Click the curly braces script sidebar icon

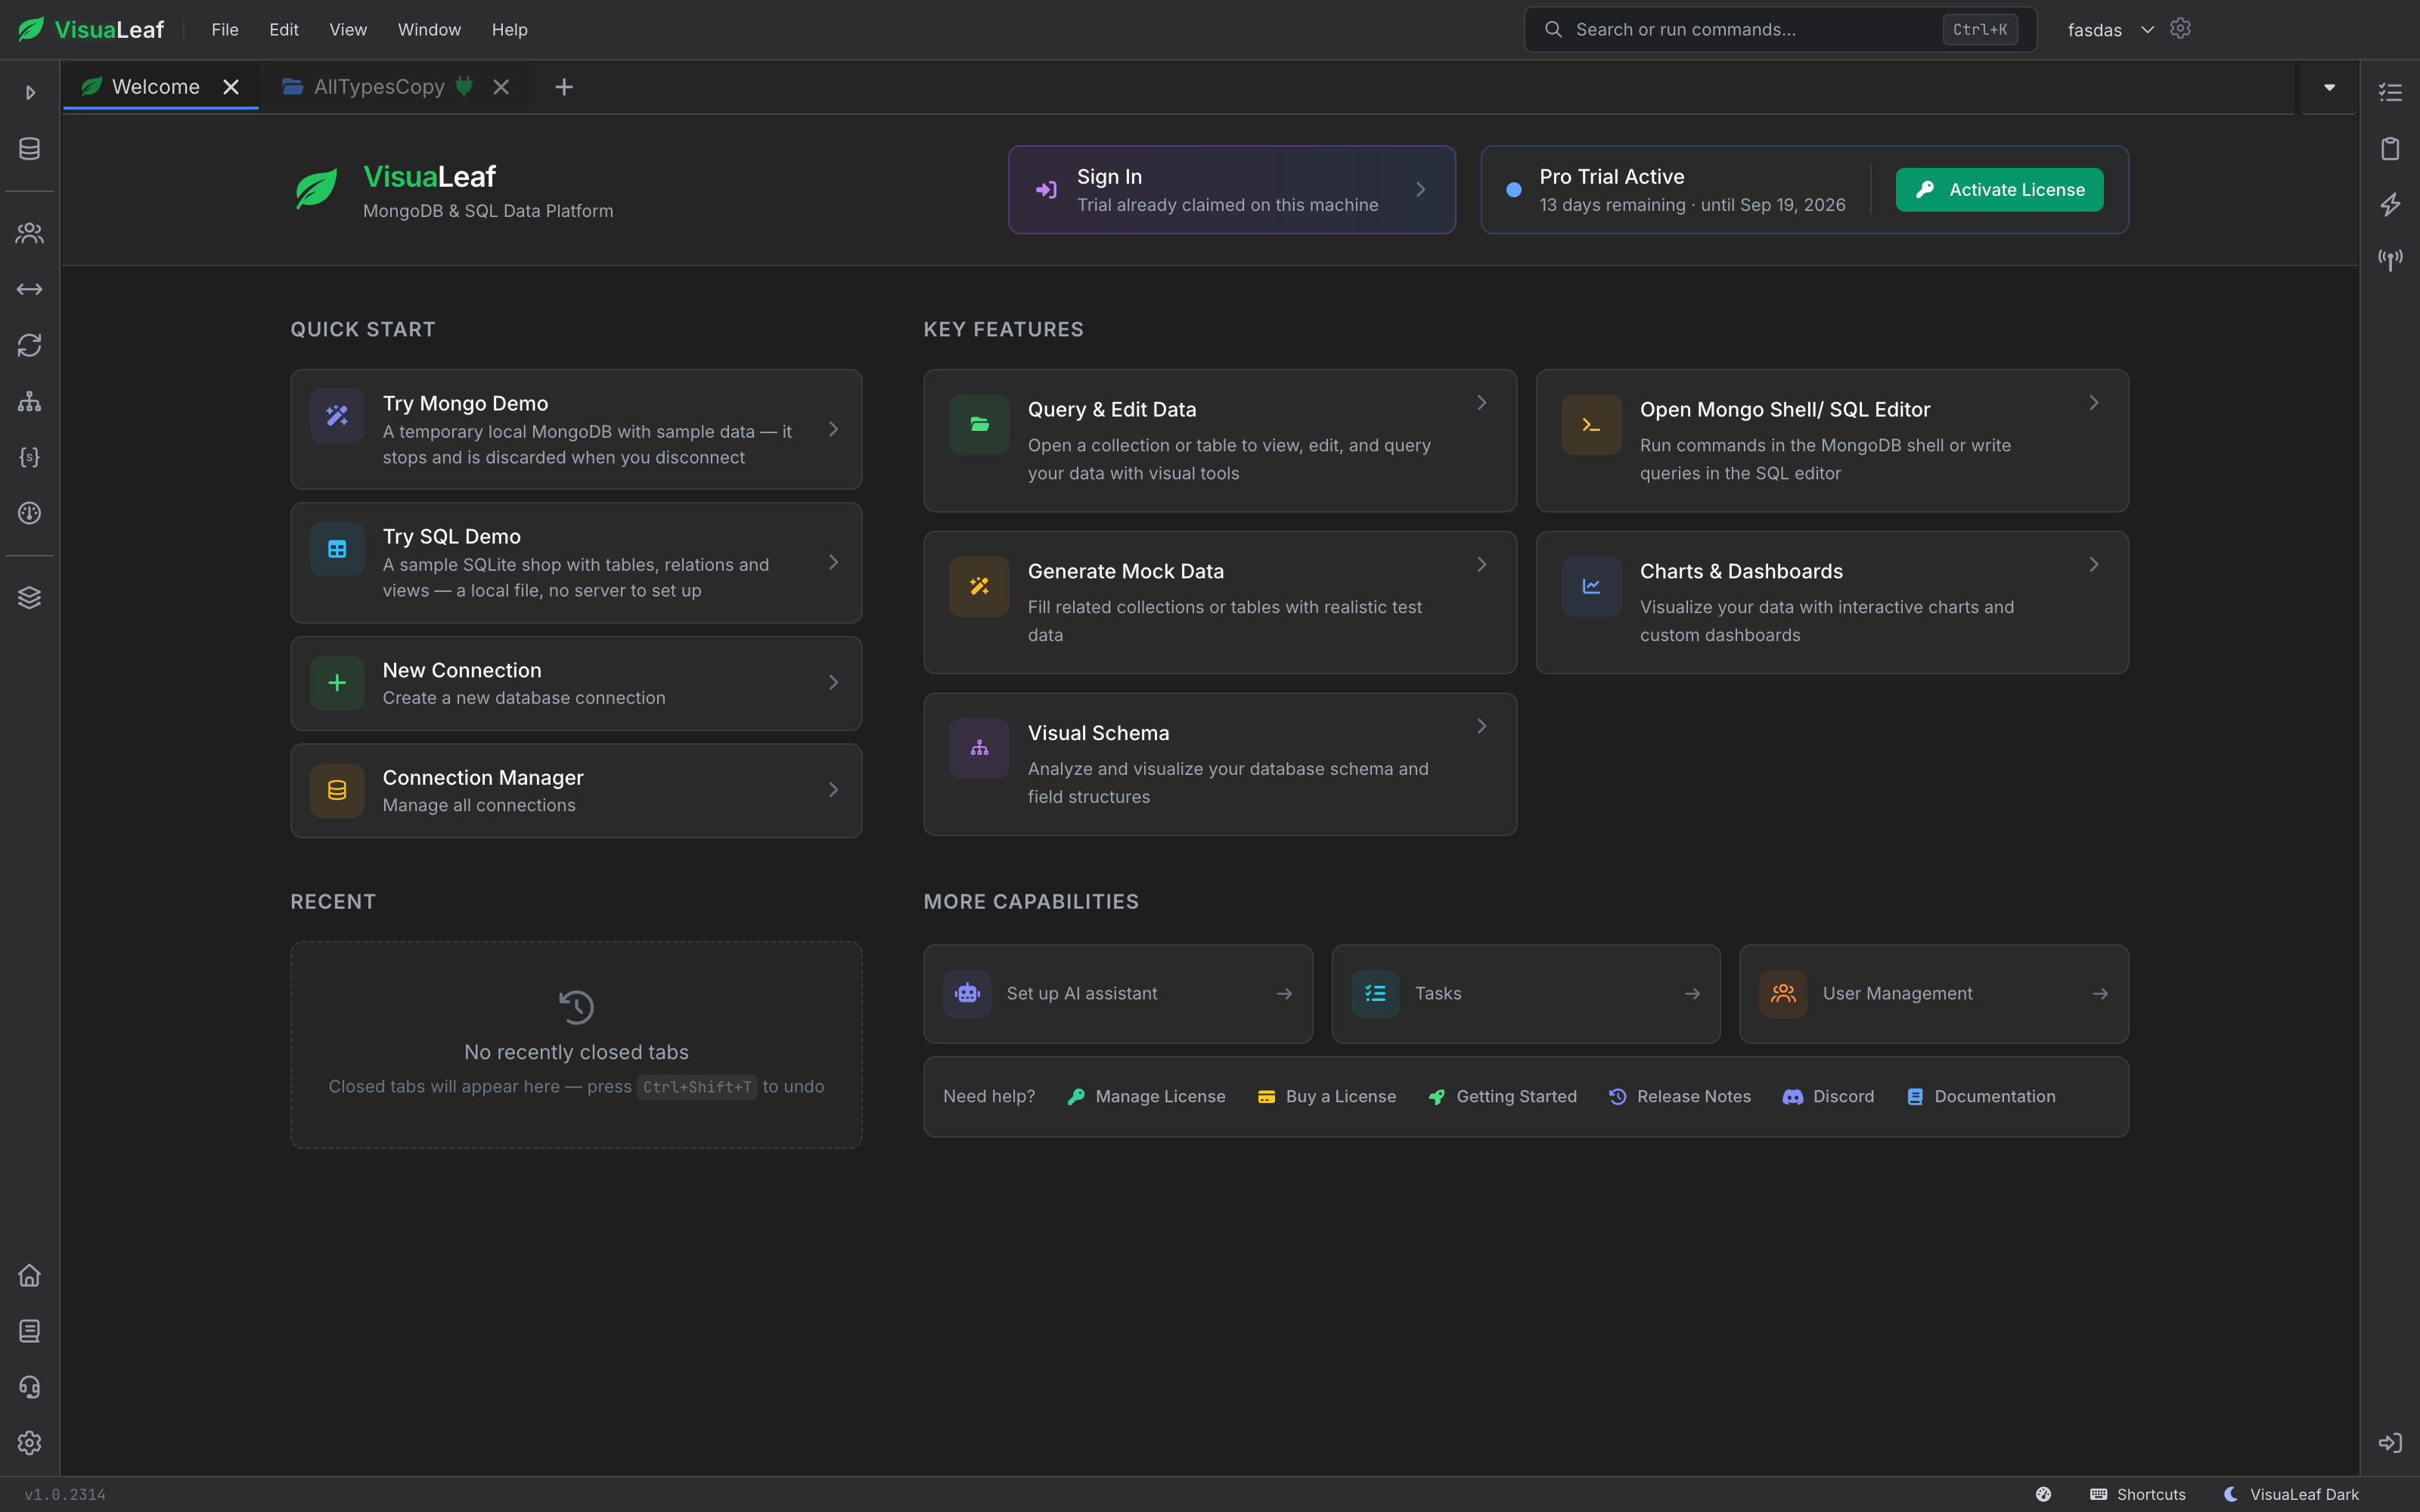(x=30, y=457)
